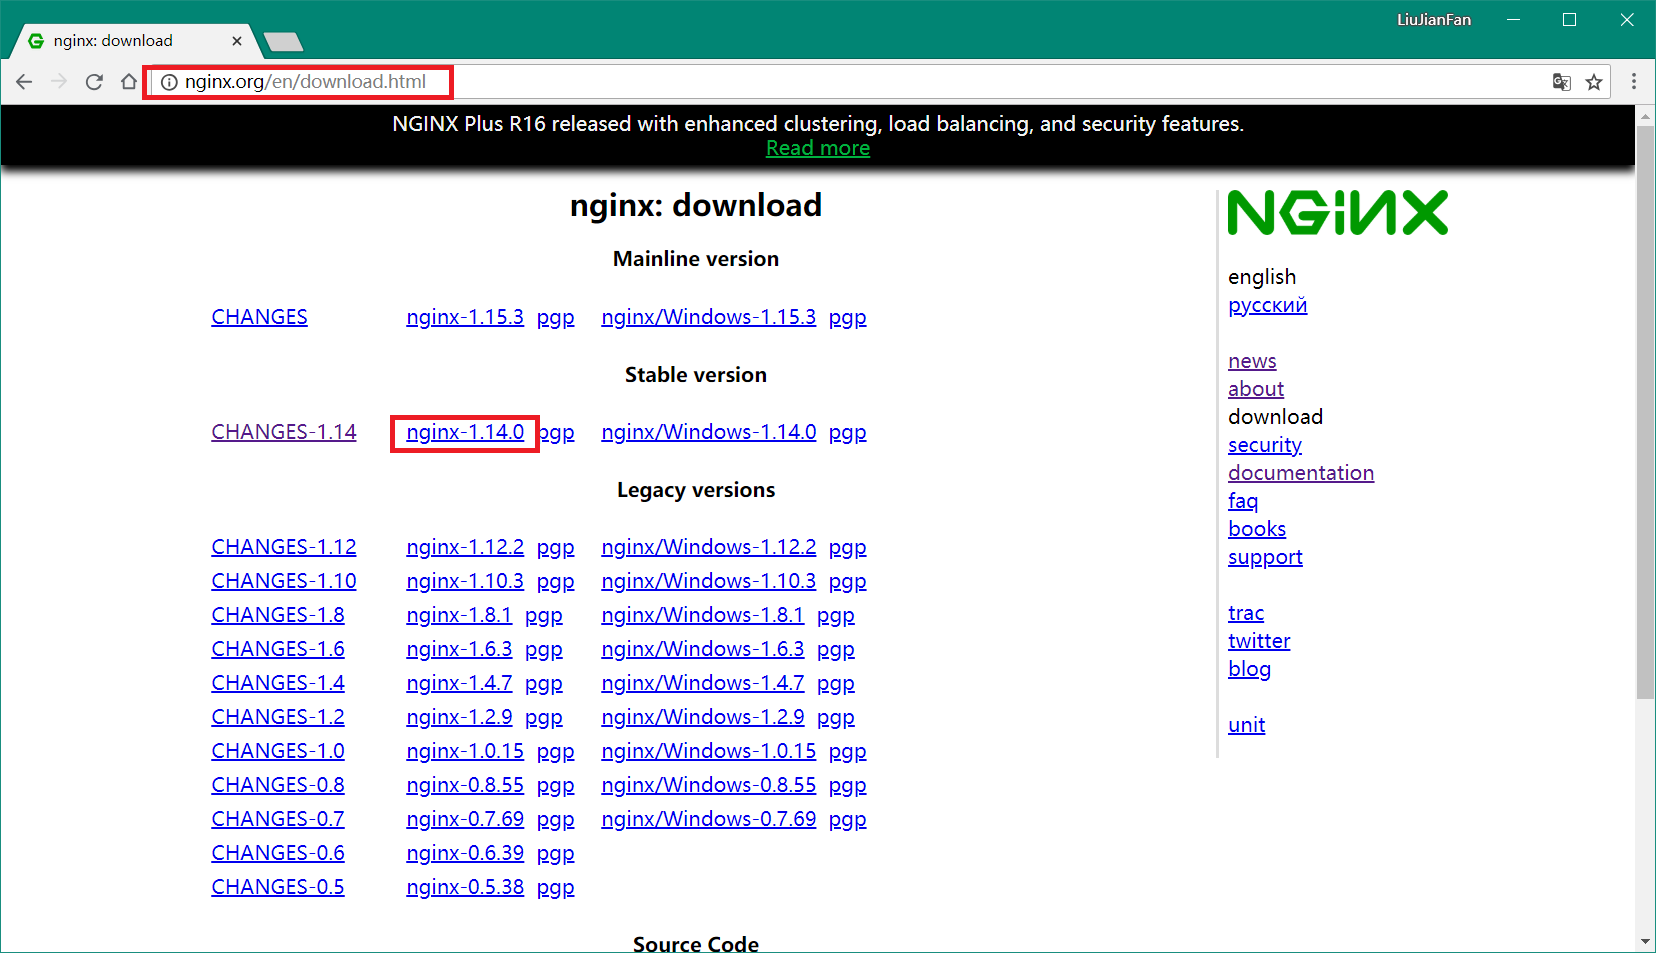Download nginx-1.6.3
The height and width of the screenshot is (953, 1656).
click(x=459, y=649)
